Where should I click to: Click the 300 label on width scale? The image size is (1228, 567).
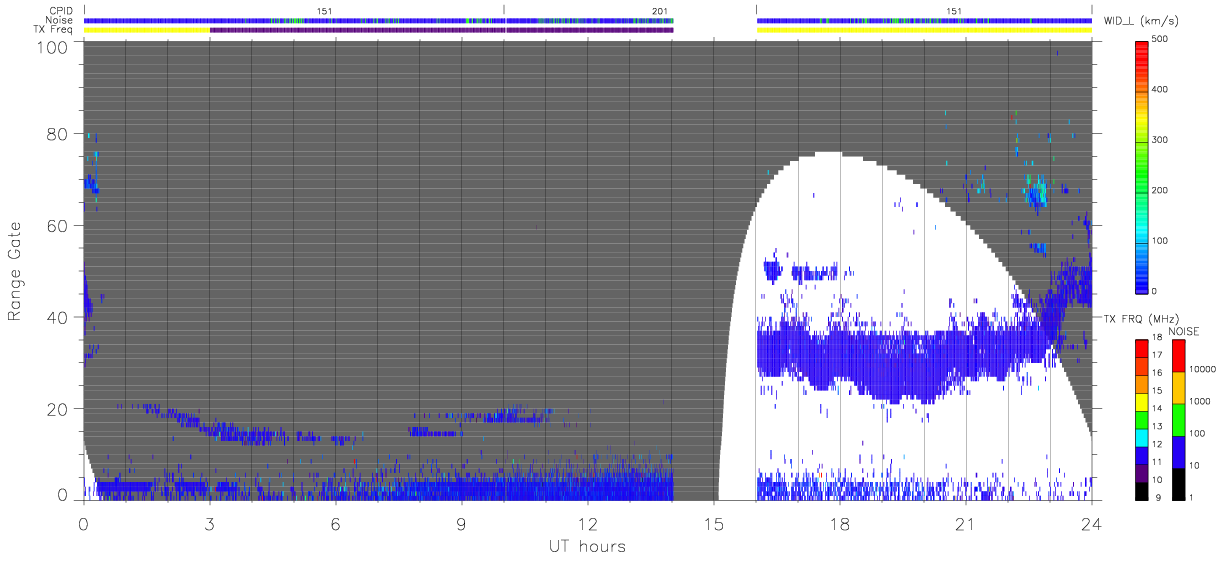(1162, 140)
